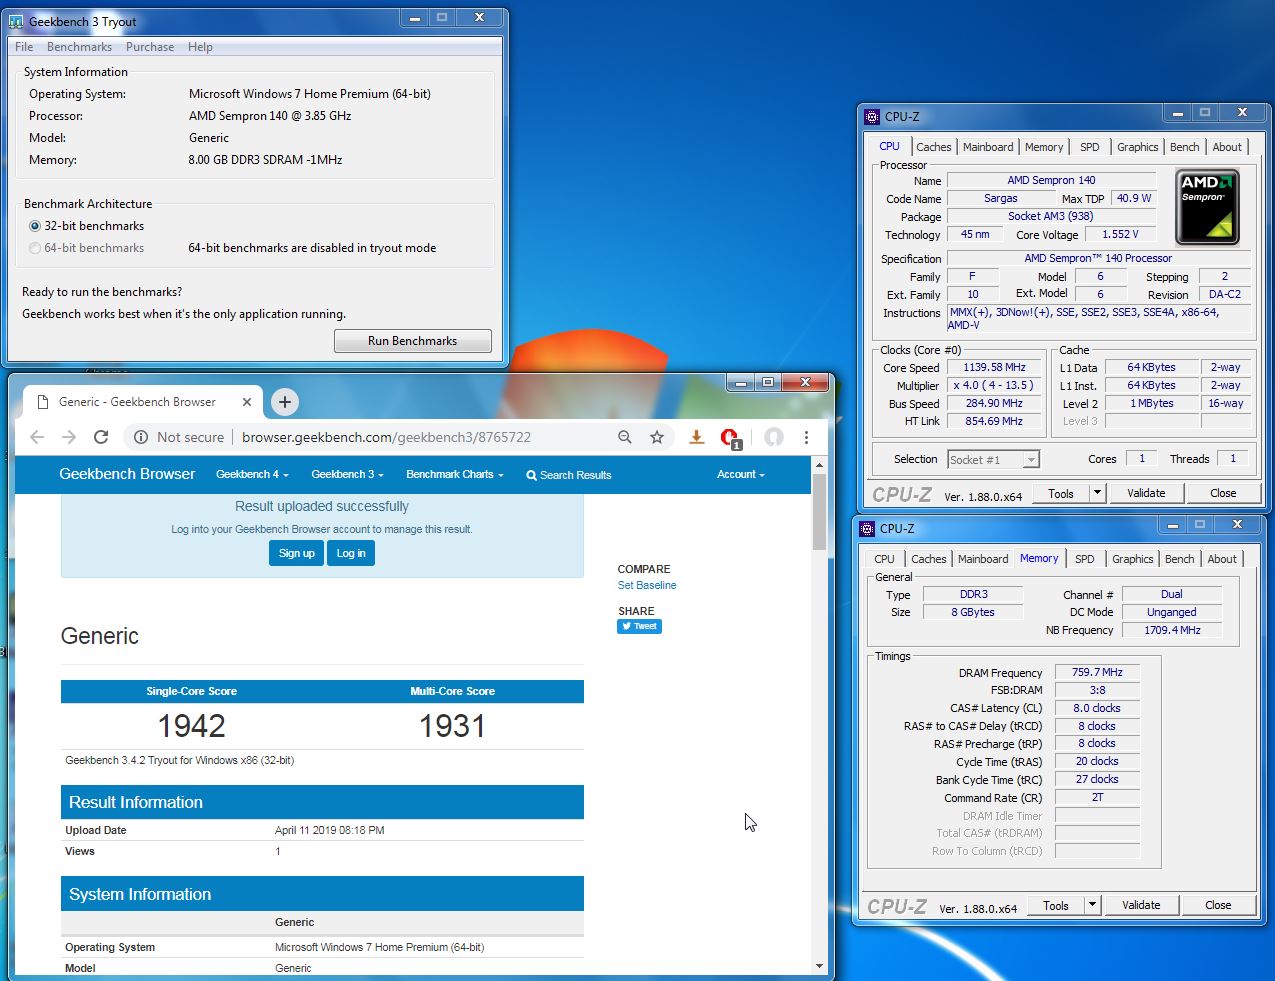Viewport: 1275px width, 981px height.
Task: Expand the Geekbench 3 dropdown menu
Action: [347, 475]
